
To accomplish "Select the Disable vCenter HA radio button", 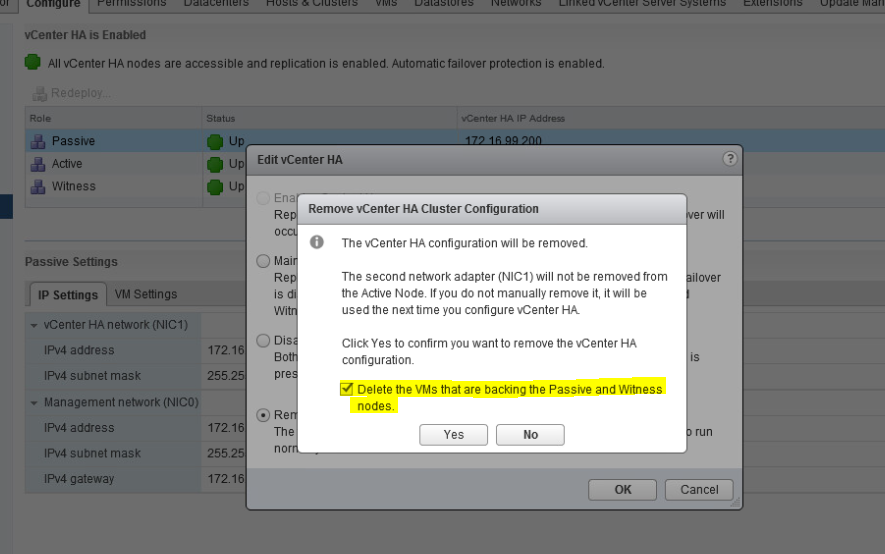I will click(263, 340).
